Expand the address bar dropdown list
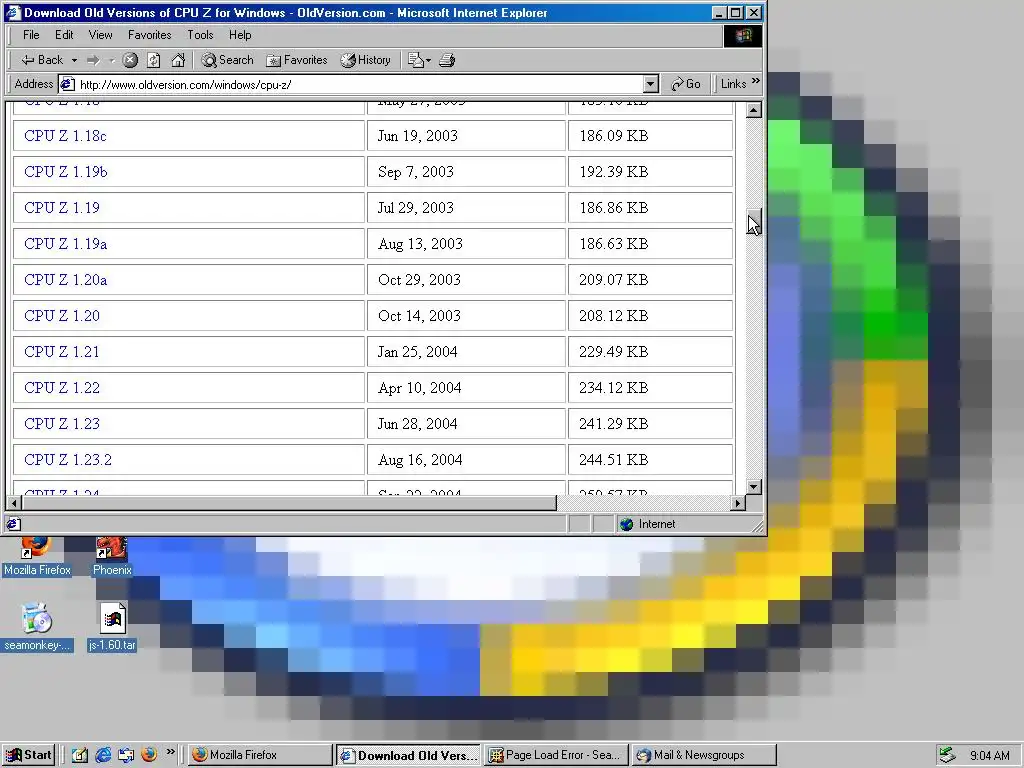 [x=650, y=84]
